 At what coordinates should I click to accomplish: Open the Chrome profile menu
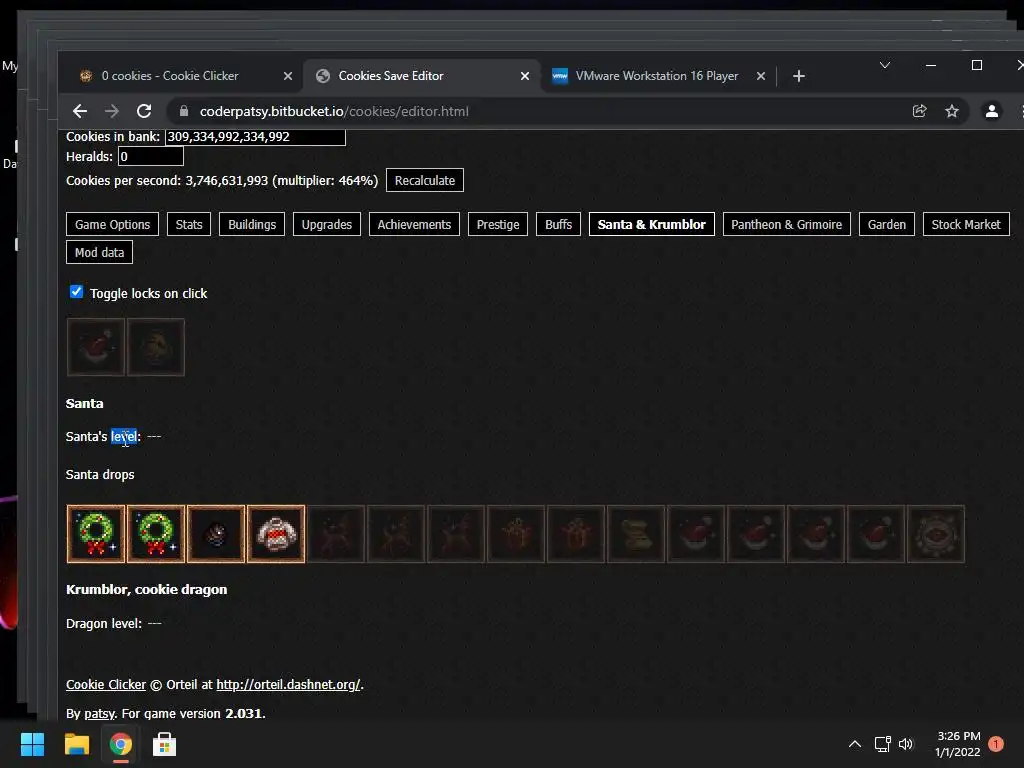(991, 111)
